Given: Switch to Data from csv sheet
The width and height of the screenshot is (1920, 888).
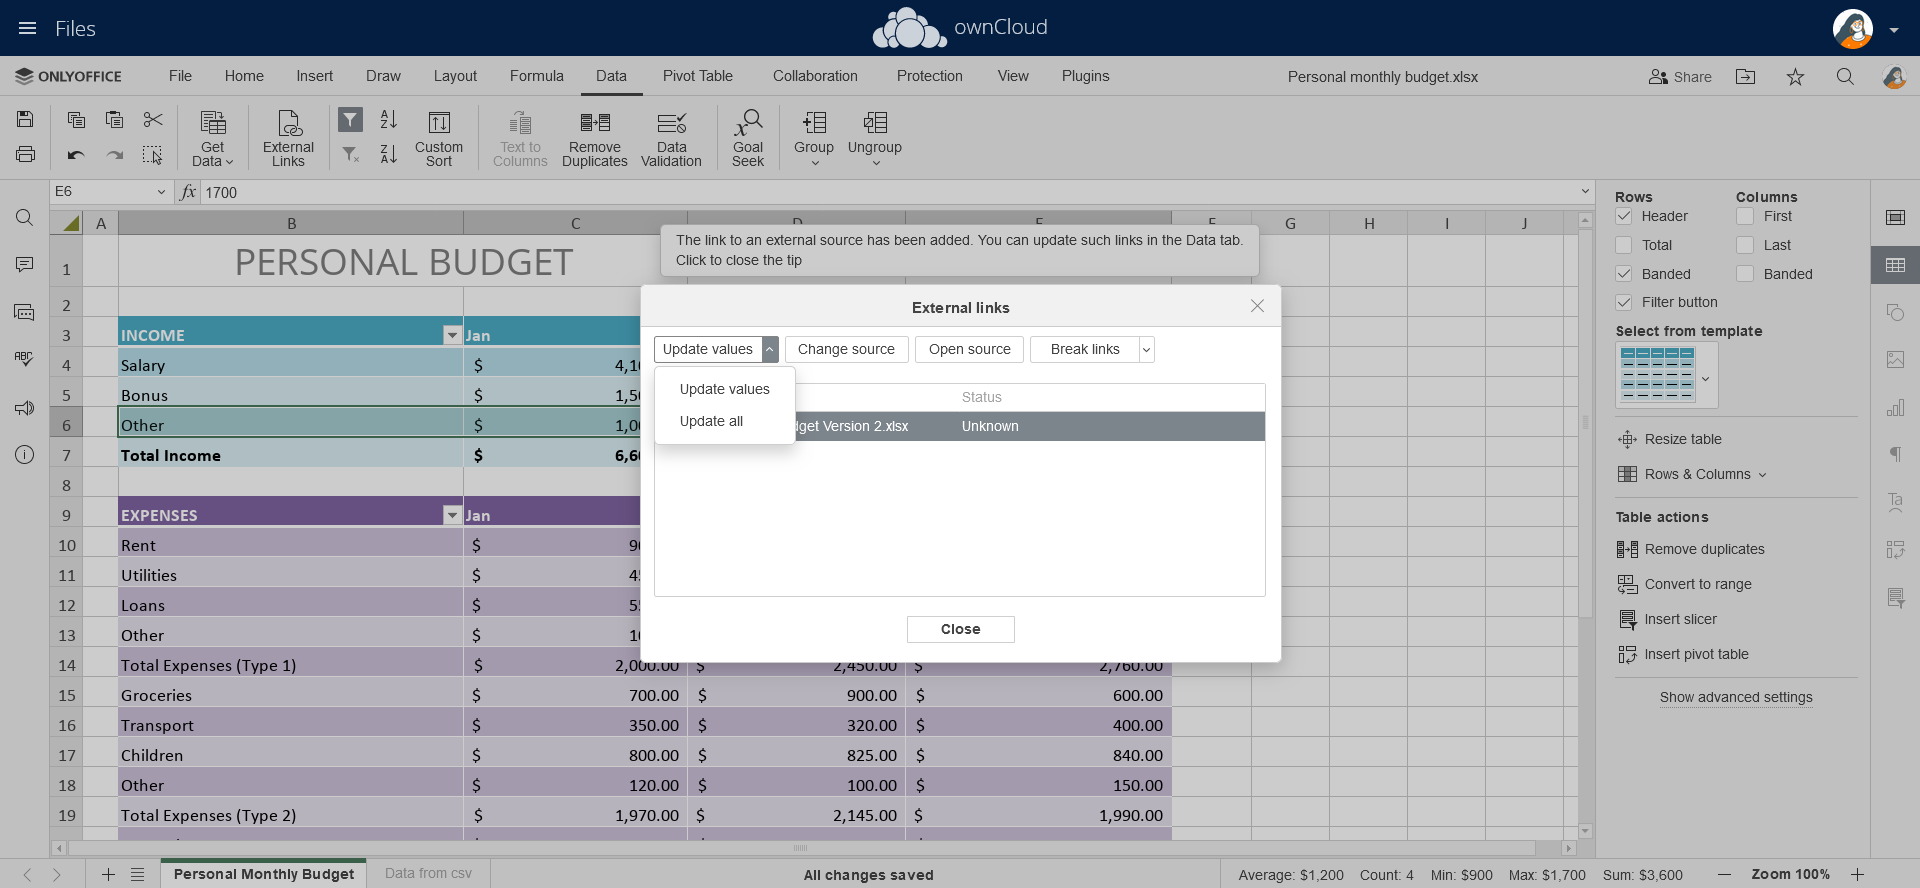Looking at the screenshot, I should [x=428, y=873].
